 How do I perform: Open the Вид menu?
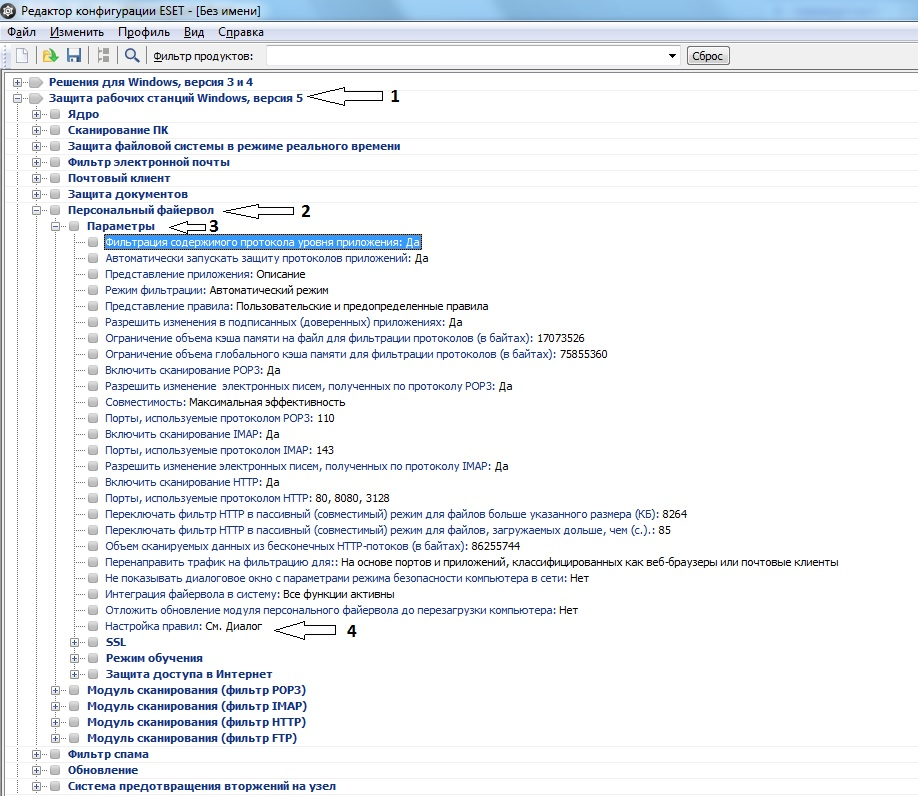coord(194,32)
